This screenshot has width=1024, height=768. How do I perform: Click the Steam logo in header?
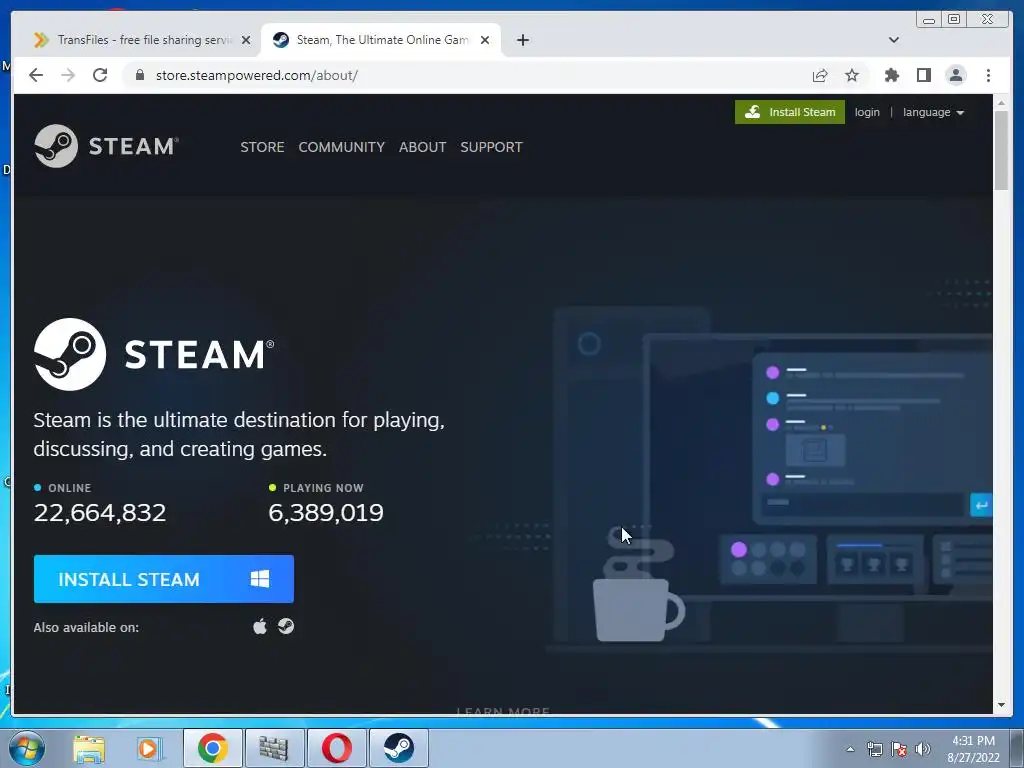106,146
